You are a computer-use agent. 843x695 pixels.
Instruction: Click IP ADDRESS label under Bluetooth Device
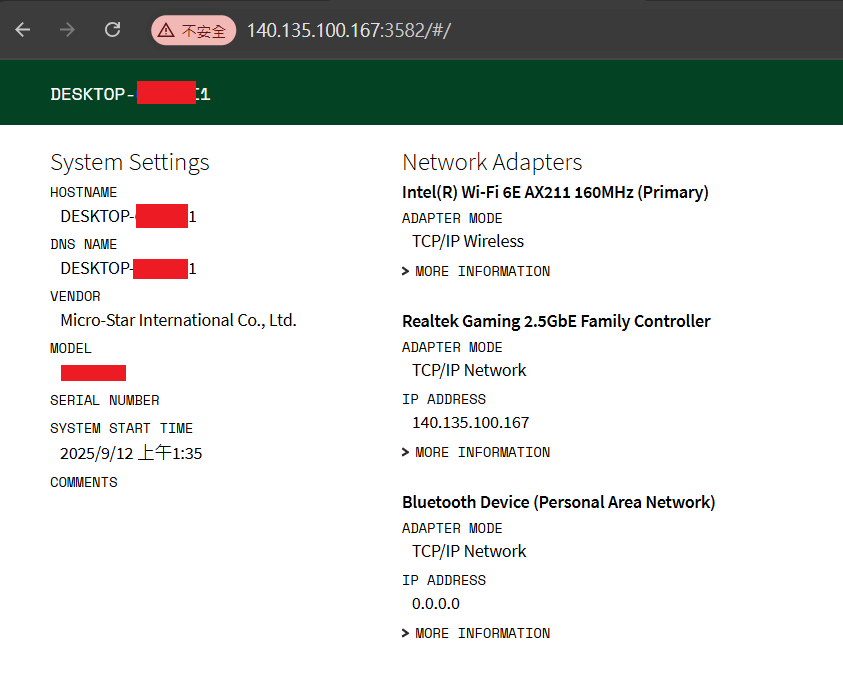[444, 581]
